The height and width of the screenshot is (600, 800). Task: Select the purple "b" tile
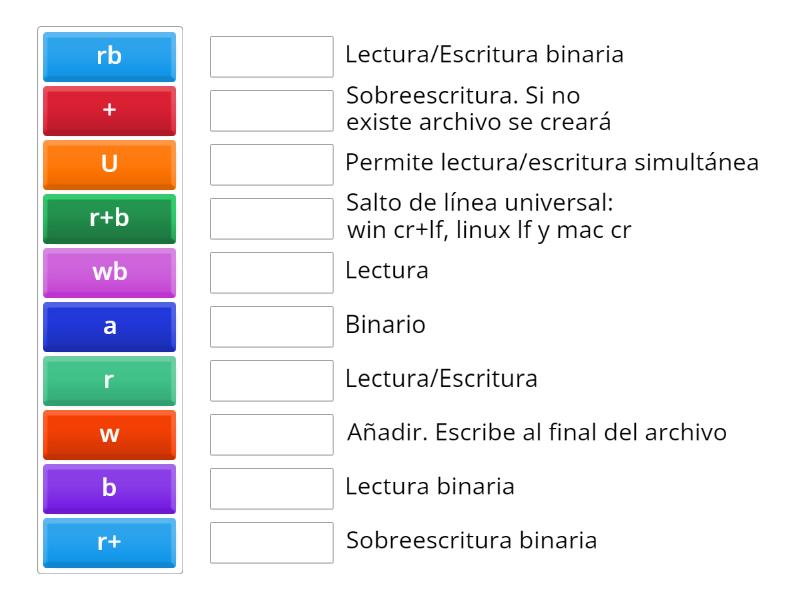pyautogui.click(x=109, y=489)
